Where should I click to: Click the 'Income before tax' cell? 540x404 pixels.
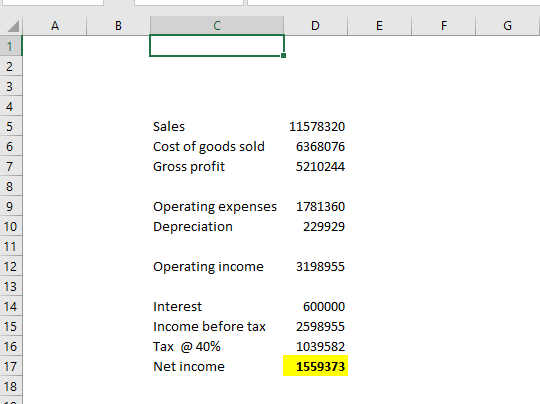point(217,326)
